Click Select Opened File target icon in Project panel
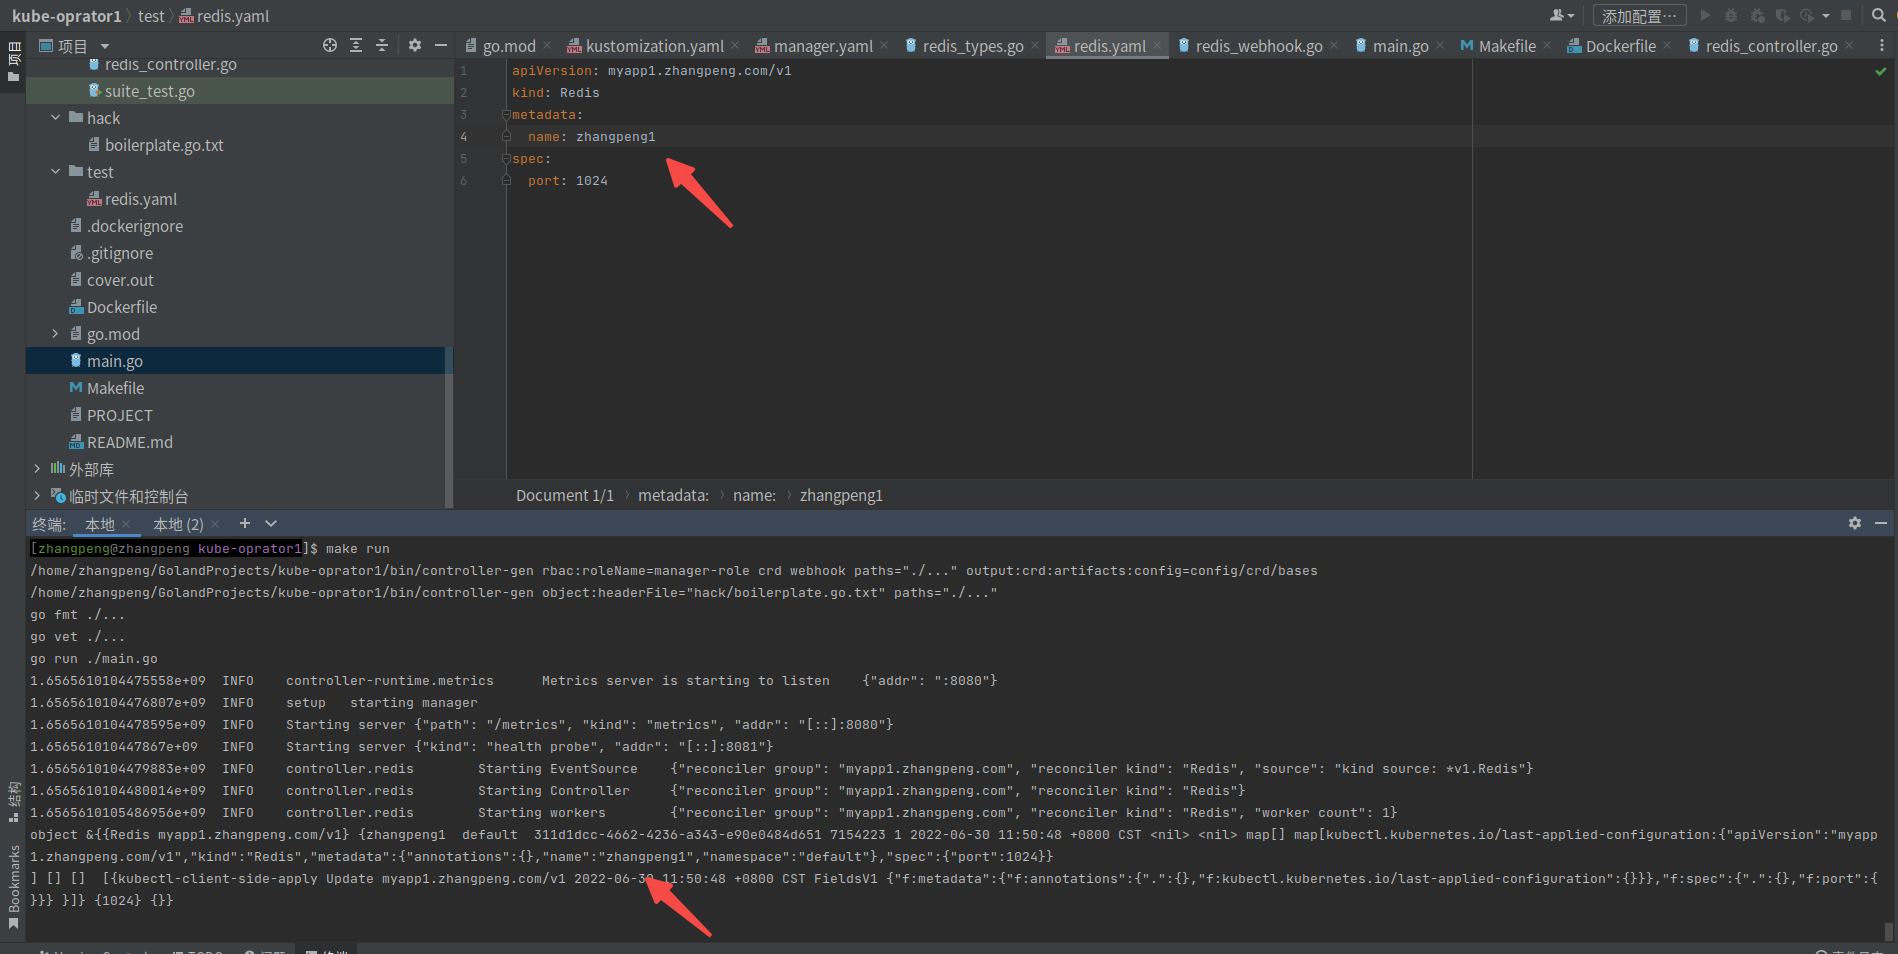Image resolution: width=1898 pixels, height=954 pixels. (x=330, y=45)
